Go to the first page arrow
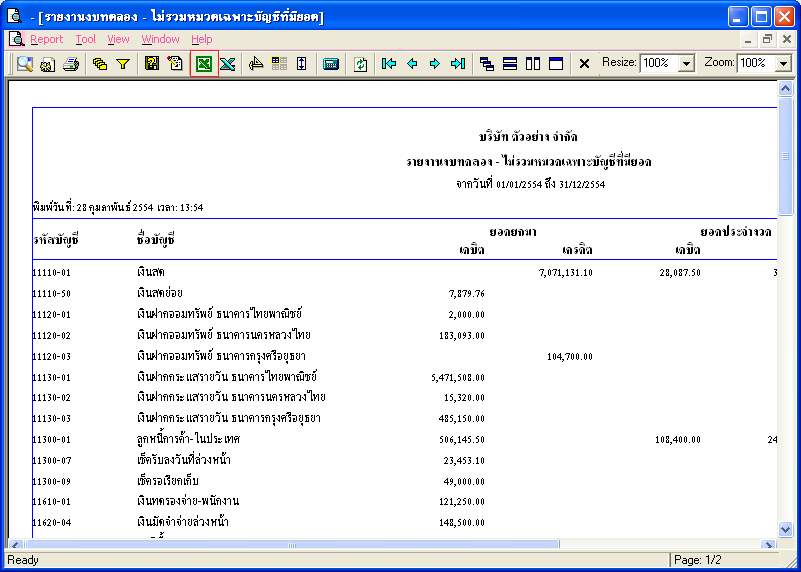The height and width of the screenshot is (572, 801). click(389, 64)
